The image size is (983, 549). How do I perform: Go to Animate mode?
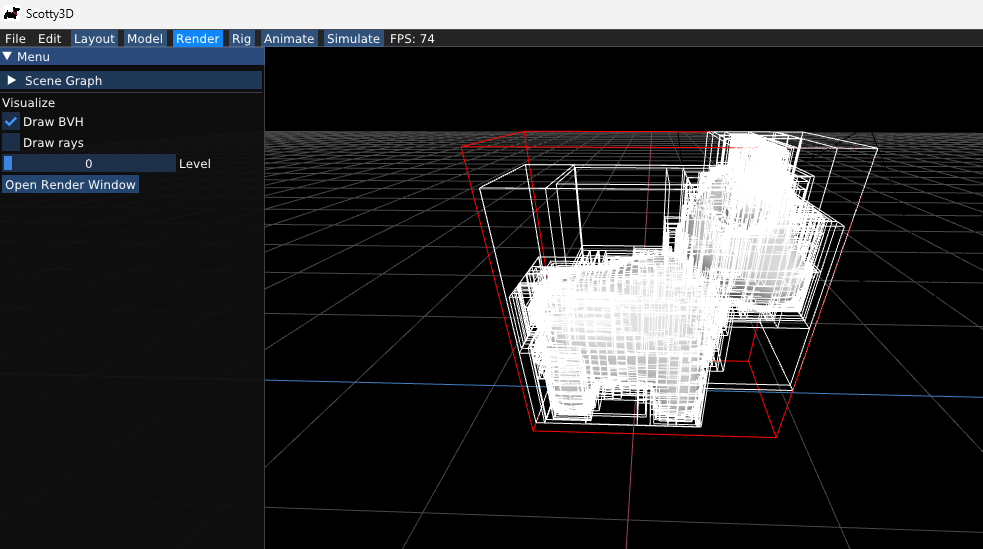tap(289, 39)
